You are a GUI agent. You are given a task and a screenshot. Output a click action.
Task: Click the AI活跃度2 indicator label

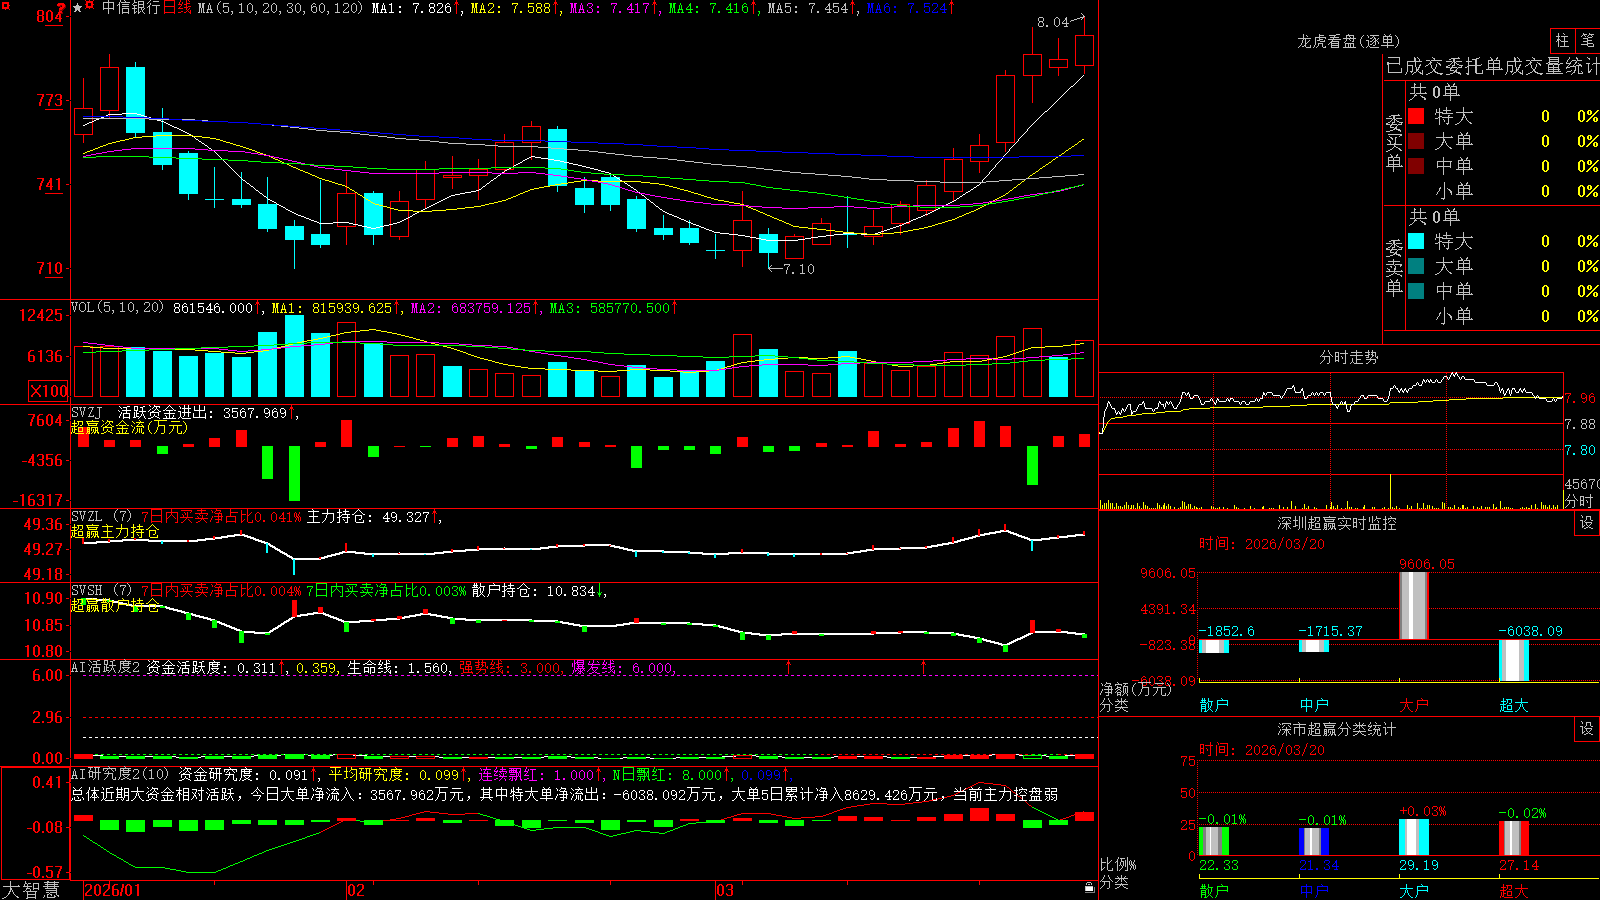pyautogui.click(x=105, y=667)
